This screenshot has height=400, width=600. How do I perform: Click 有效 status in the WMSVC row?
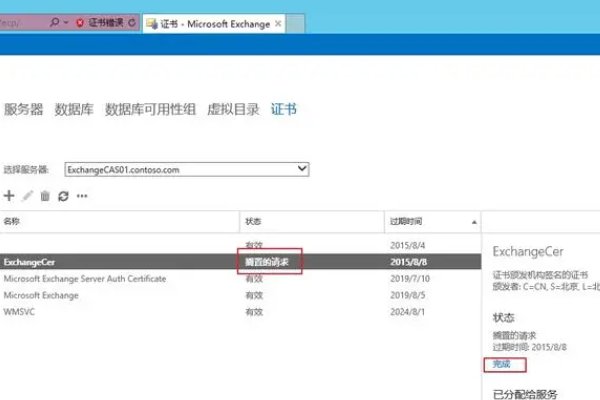[x=254, y=312]
